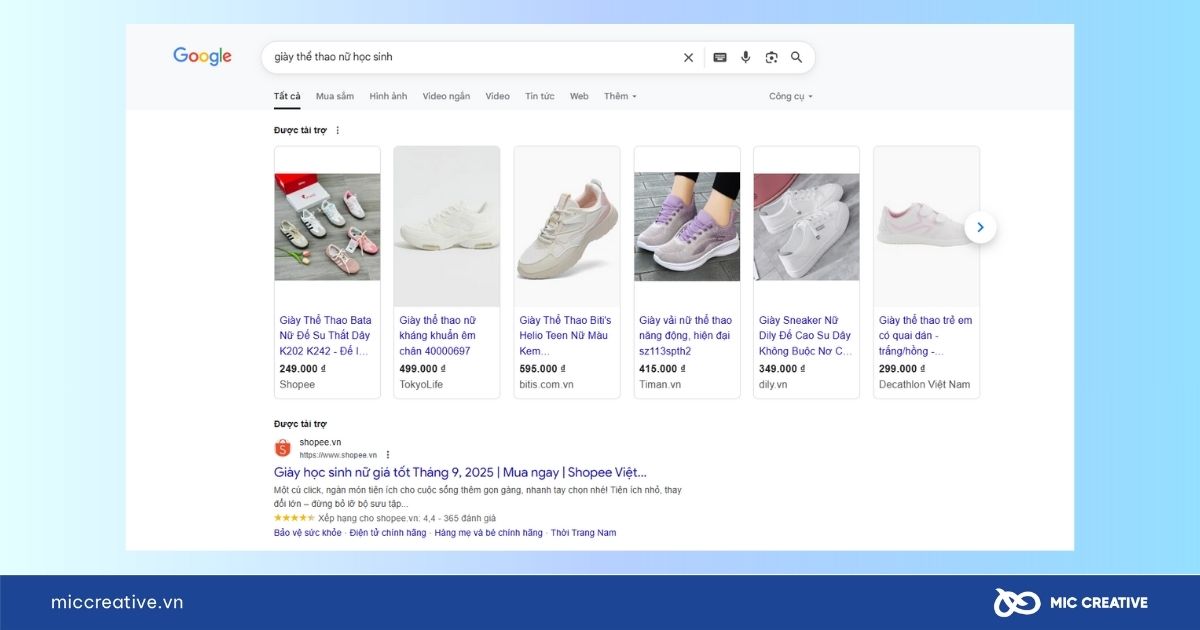Open the Thời Trang Nam sitelink
This screenshot has width=1200, height=630.
[x=583, y=533]
